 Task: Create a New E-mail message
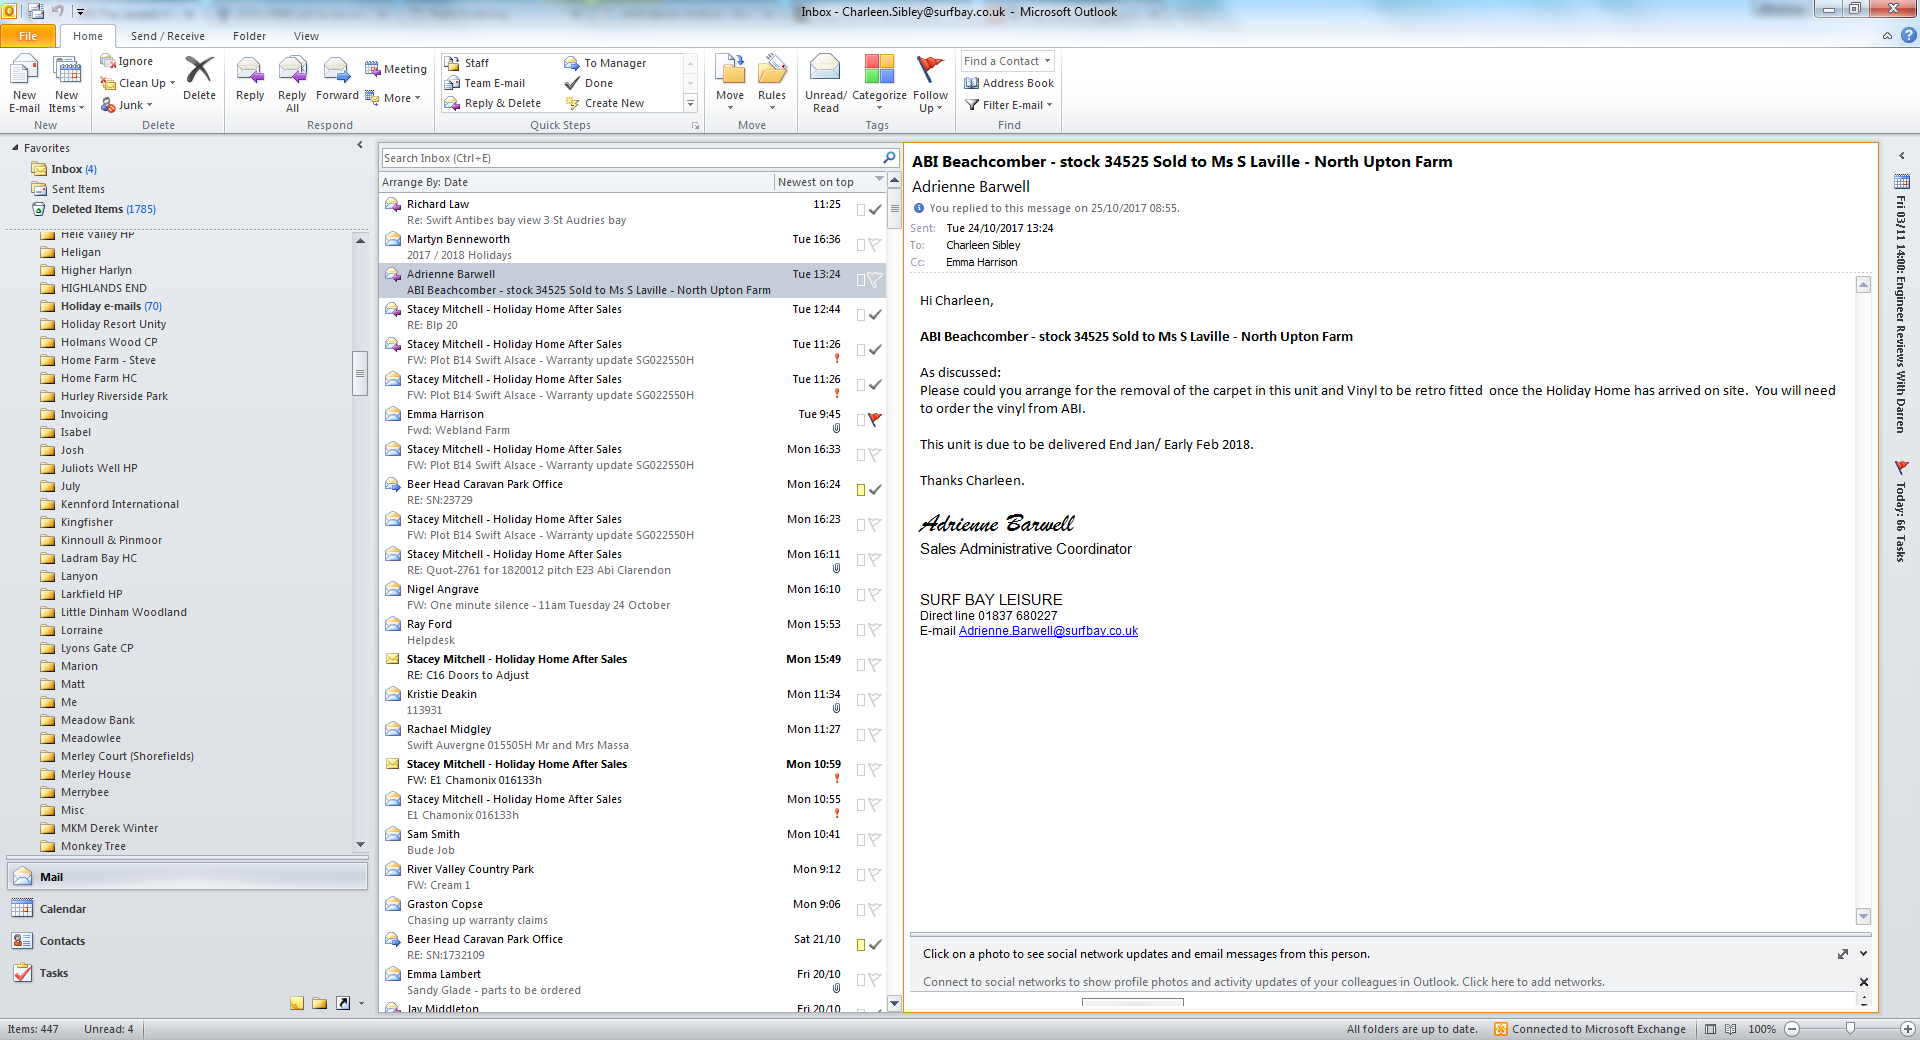(24, 84)
